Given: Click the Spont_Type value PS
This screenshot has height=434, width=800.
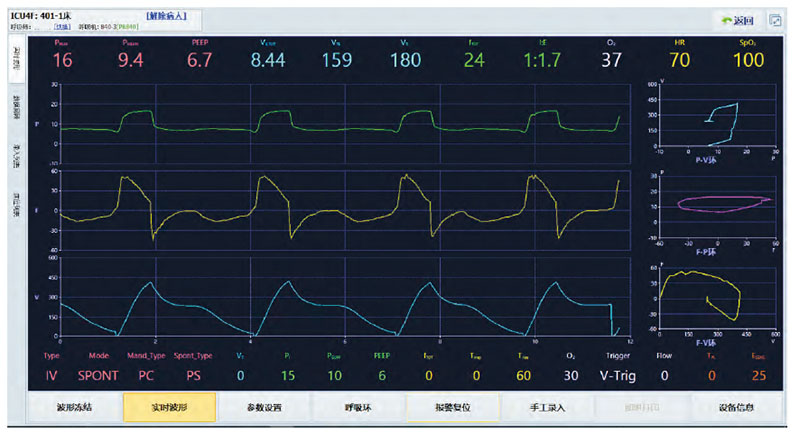Looking at the screenshot, I should (x=193, y=376).
